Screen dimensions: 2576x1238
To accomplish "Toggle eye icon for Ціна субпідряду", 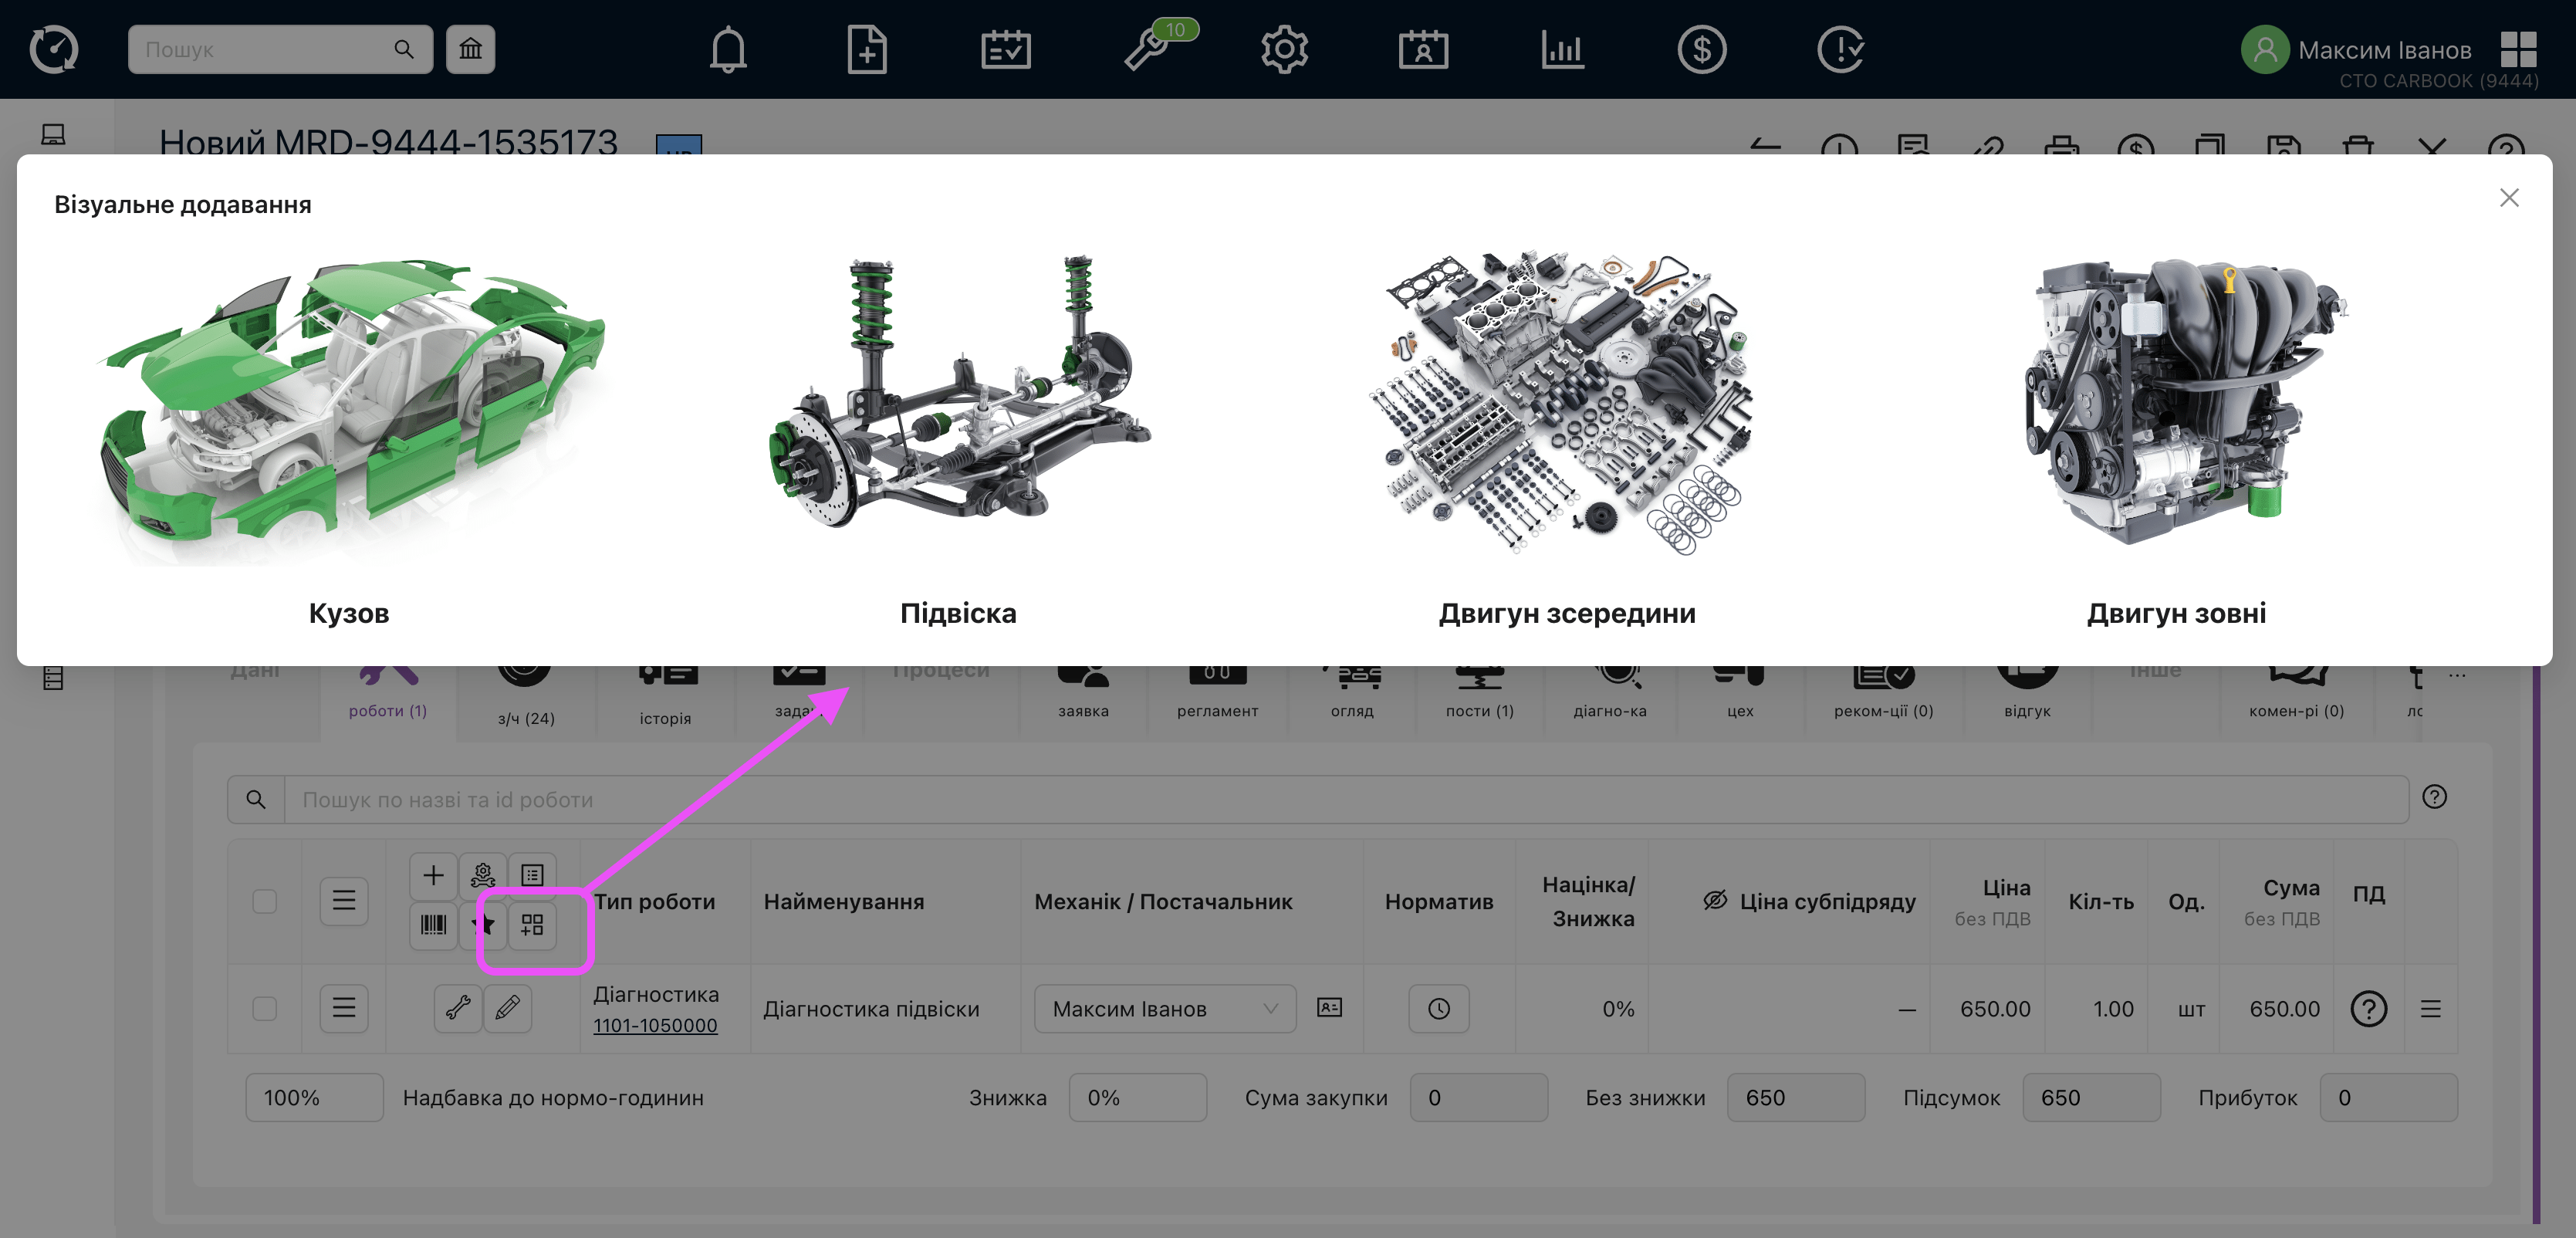I will tap(1715, 900).
